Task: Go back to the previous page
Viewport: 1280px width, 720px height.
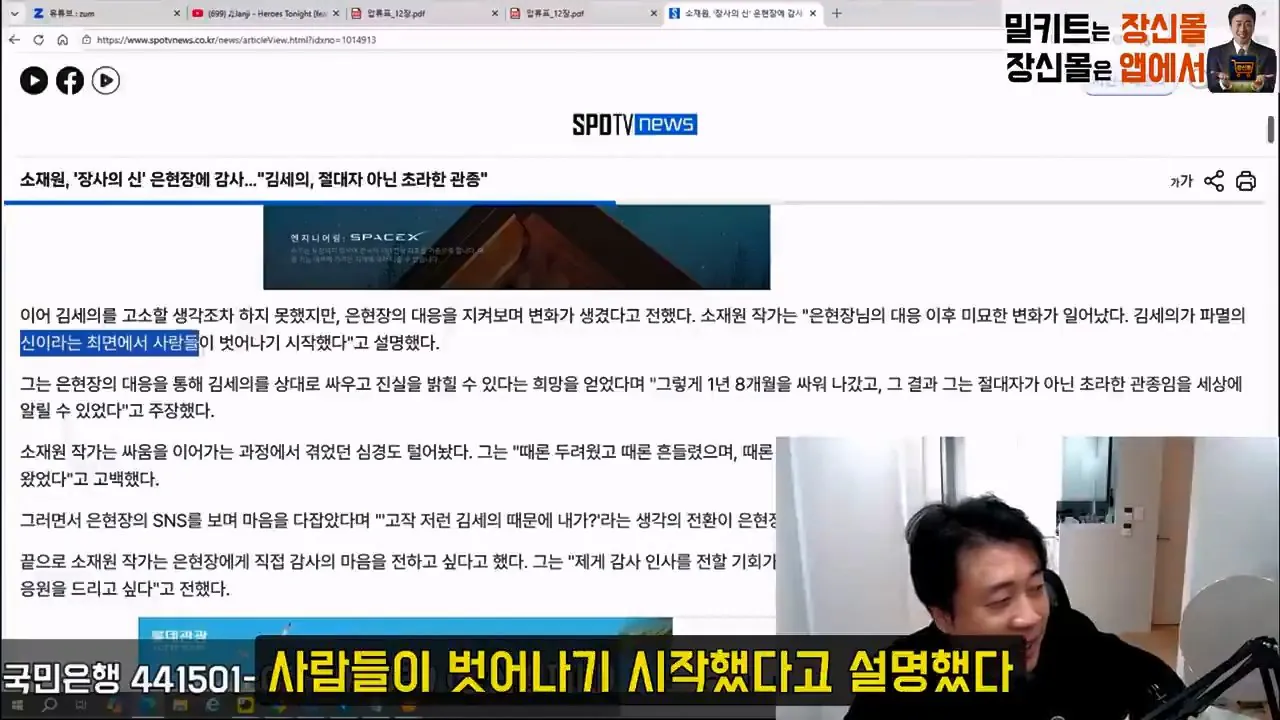Action: click(14, 40)
